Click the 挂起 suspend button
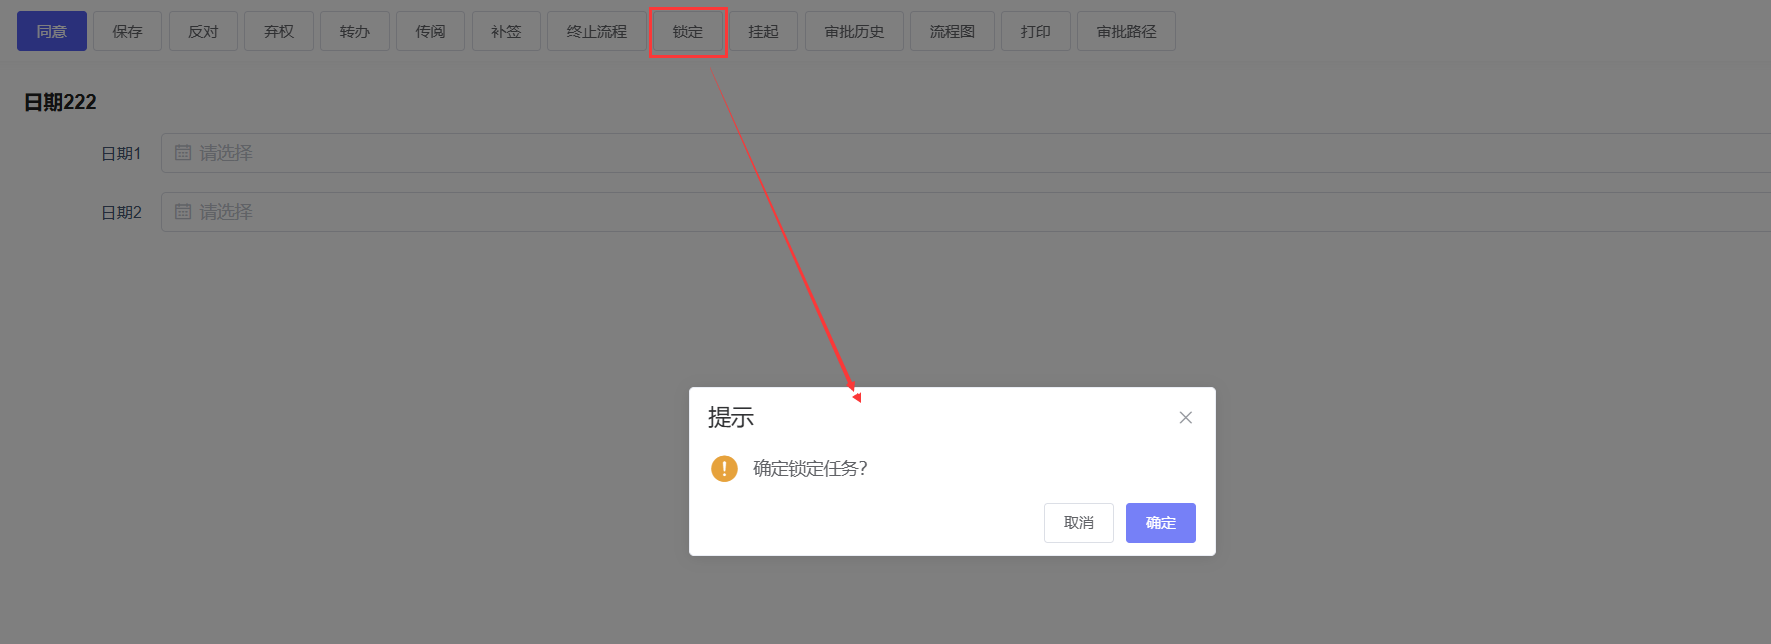 pos(763,31)
